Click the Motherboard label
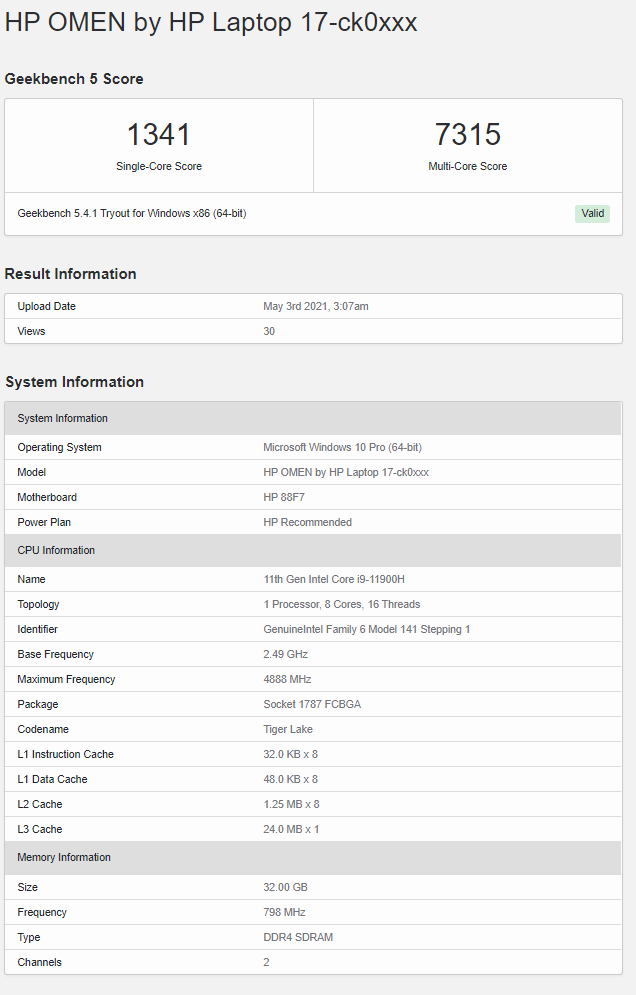This screenshot has height=995, width=636. tap(47, 498)
